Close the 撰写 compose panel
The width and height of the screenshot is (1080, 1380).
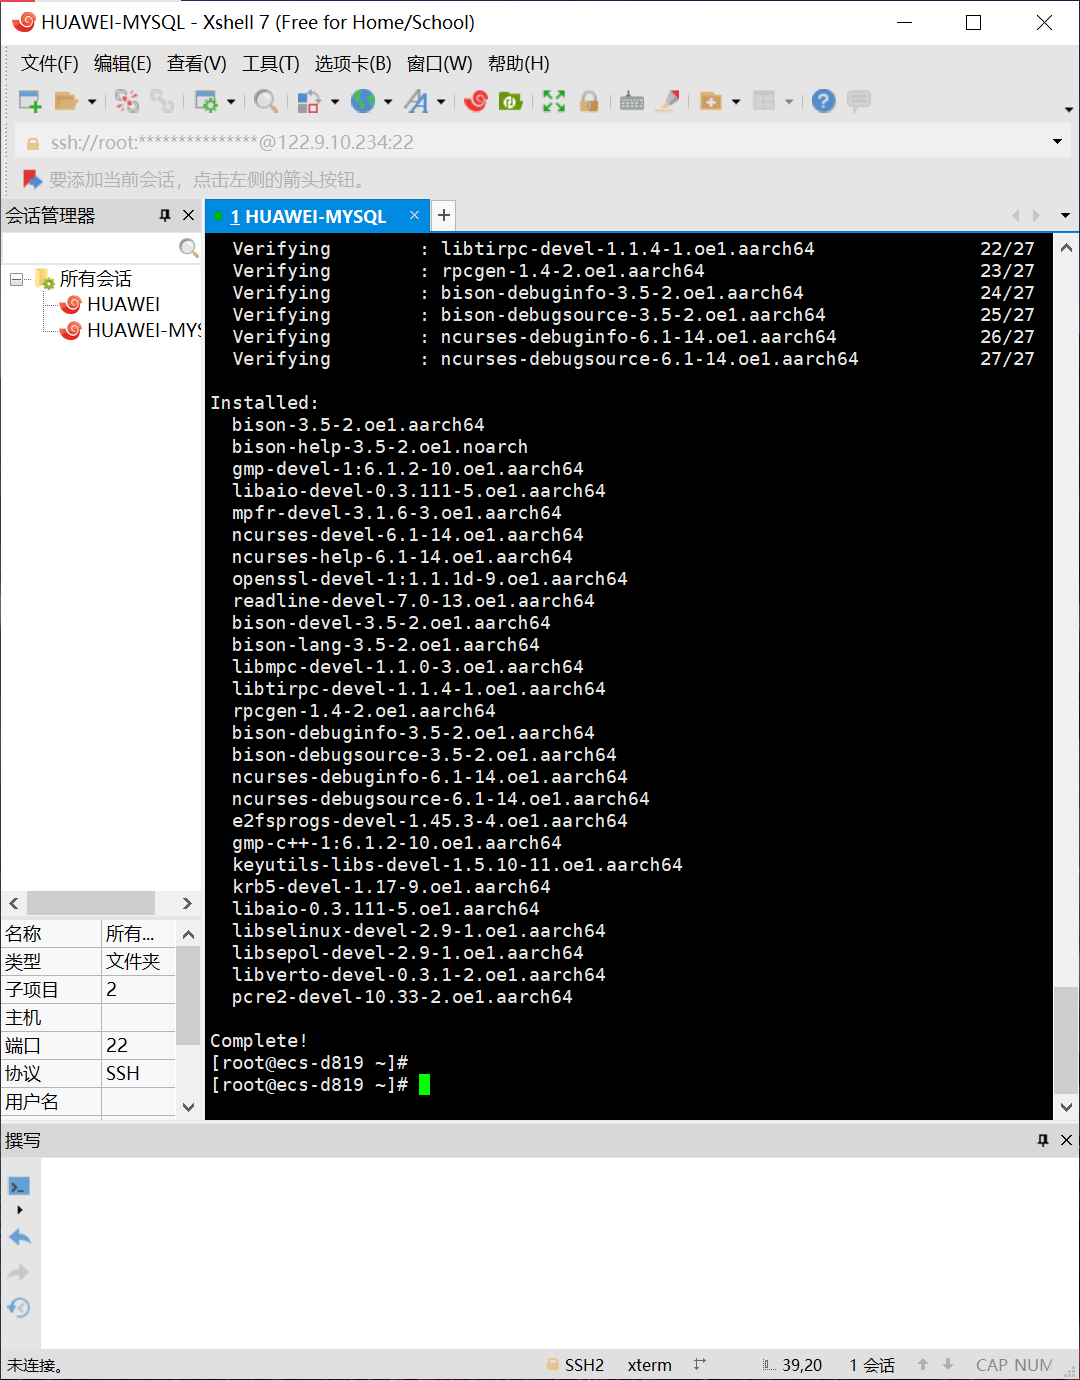coord(1066,1140)
